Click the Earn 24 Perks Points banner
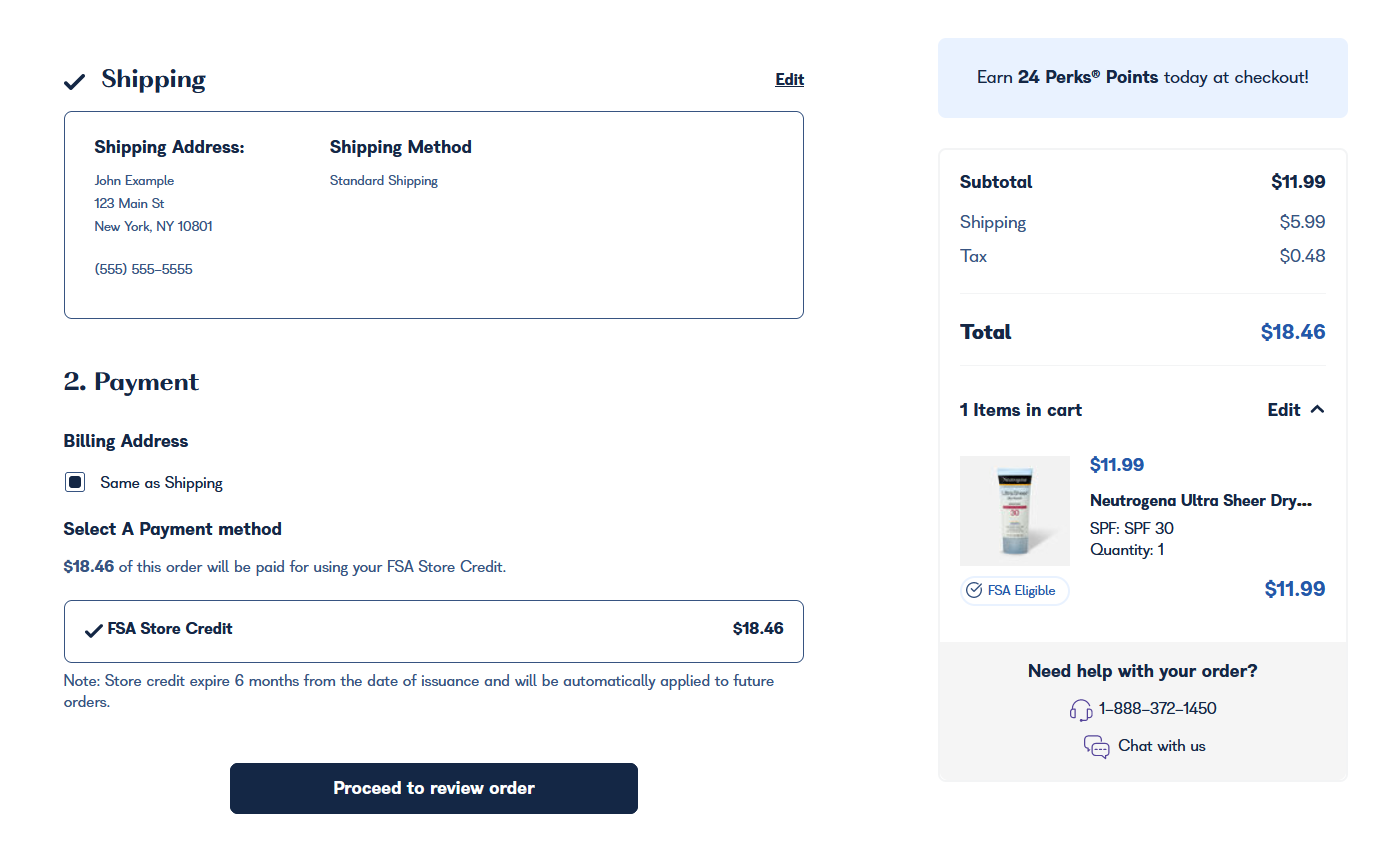Image resolution: width=1397 pixels, height=866 pixels. [1142, 78]
